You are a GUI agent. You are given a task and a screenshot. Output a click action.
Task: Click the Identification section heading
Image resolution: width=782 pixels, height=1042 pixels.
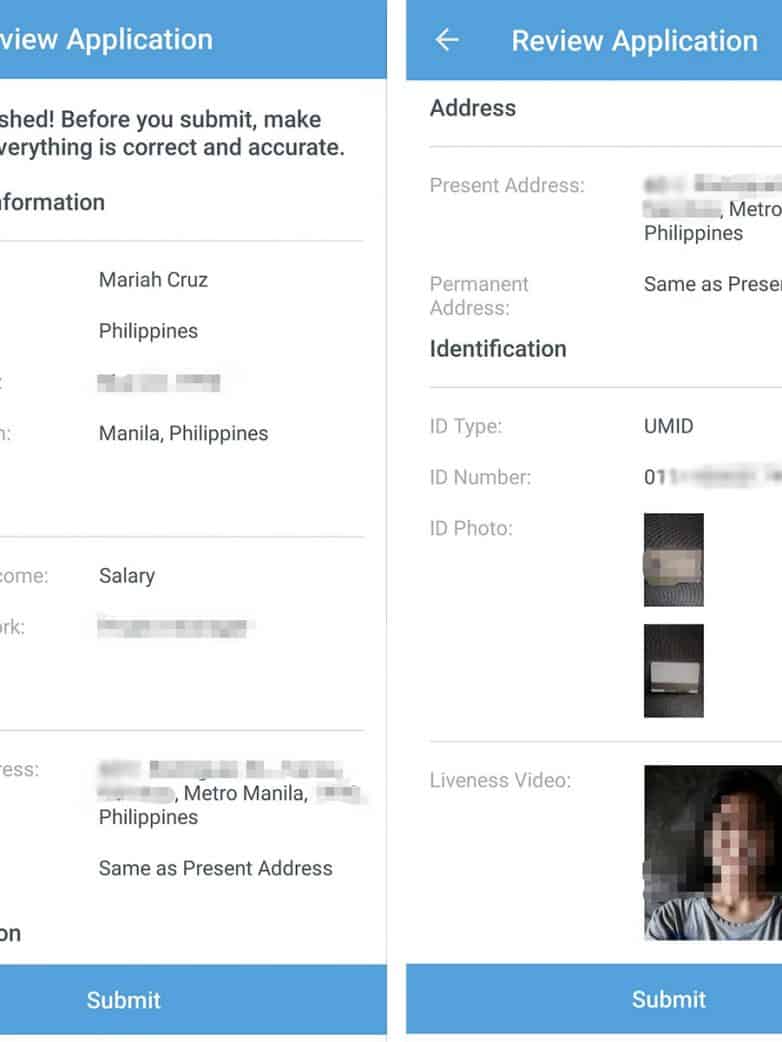(x=498, y=348)
